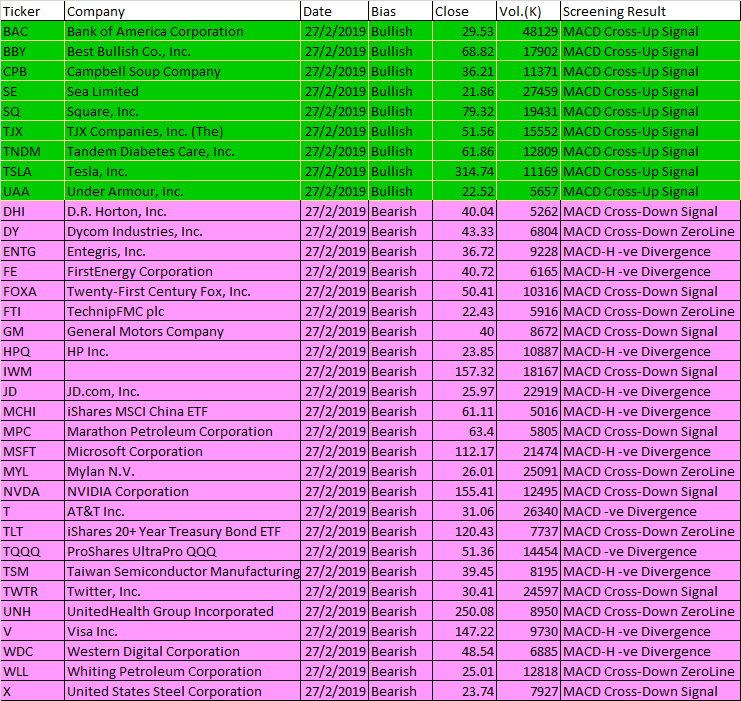Viewport: 741px width, 701px height.
Task: Select Twenty-First Century Fox, Inc. cell
Action: pyautogui.click(x=182, y=291)
